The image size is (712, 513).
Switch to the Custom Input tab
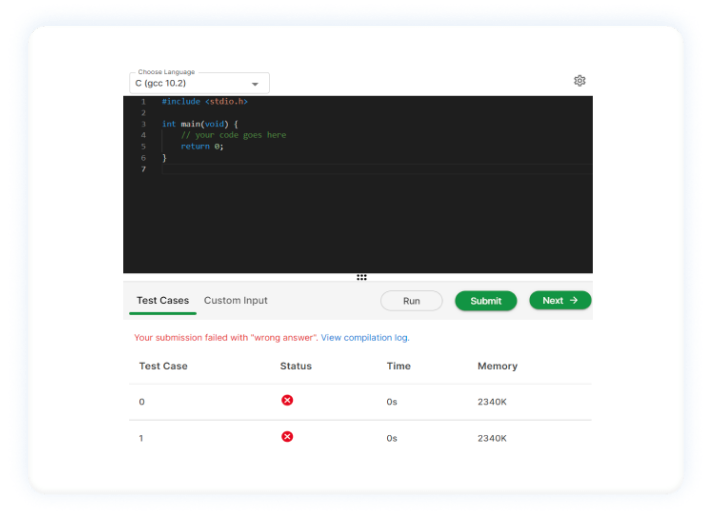point(235,301)
